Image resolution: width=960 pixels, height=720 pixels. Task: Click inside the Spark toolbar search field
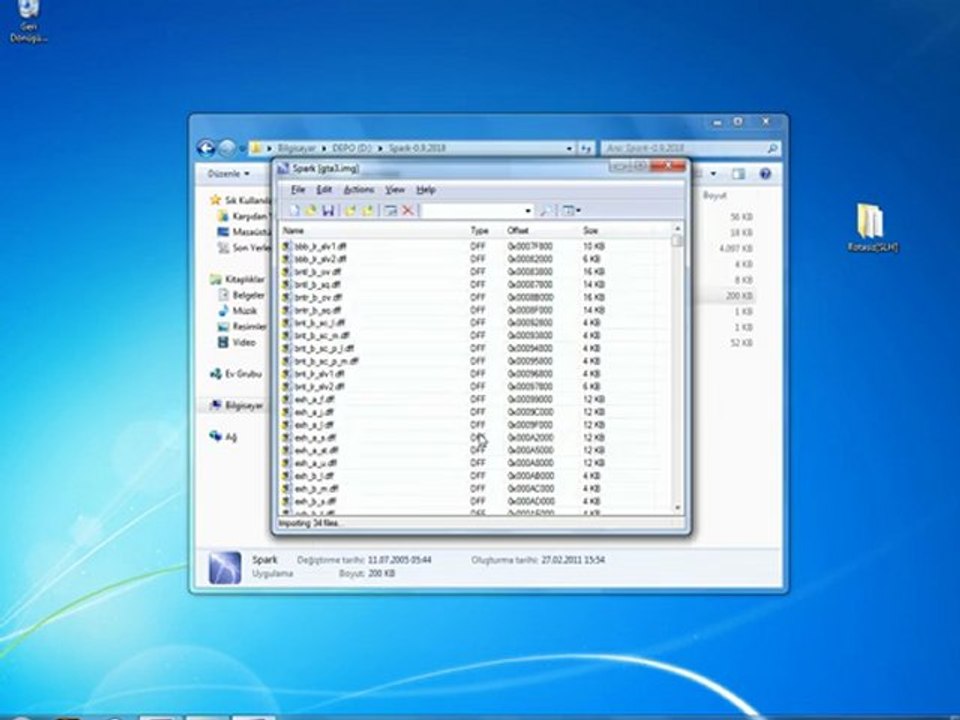(x=472, y=211)
